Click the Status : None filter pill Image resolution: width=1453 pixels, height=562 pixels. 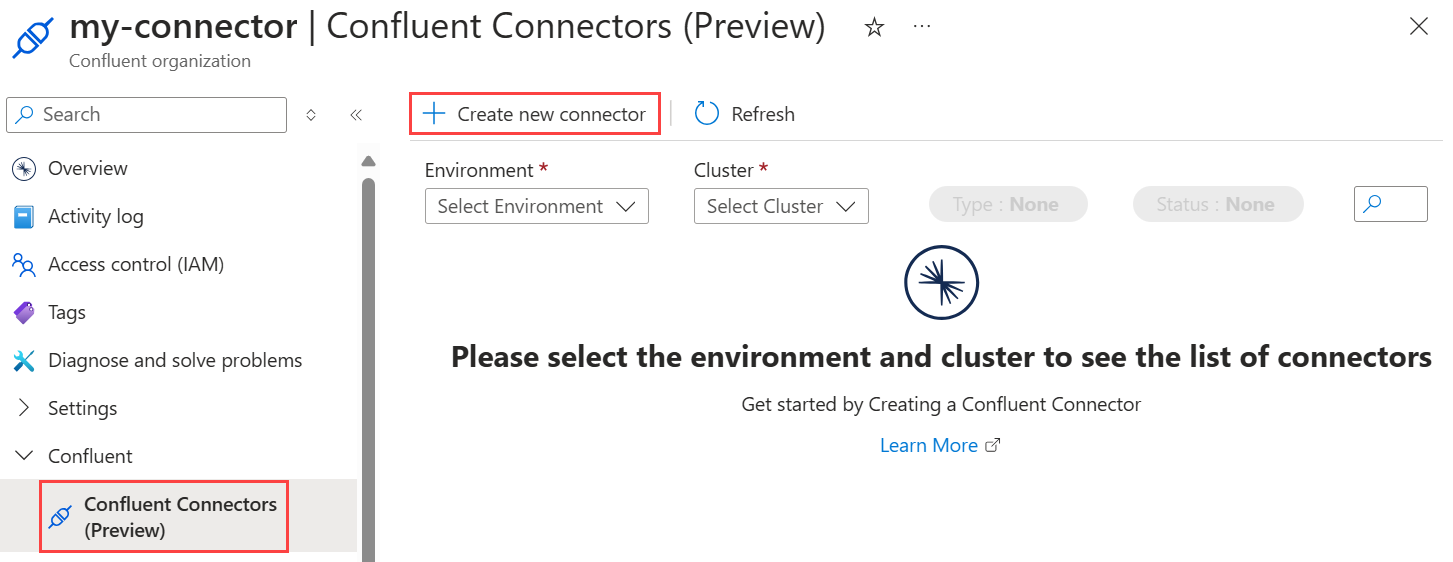click(x=1218, y=205)
